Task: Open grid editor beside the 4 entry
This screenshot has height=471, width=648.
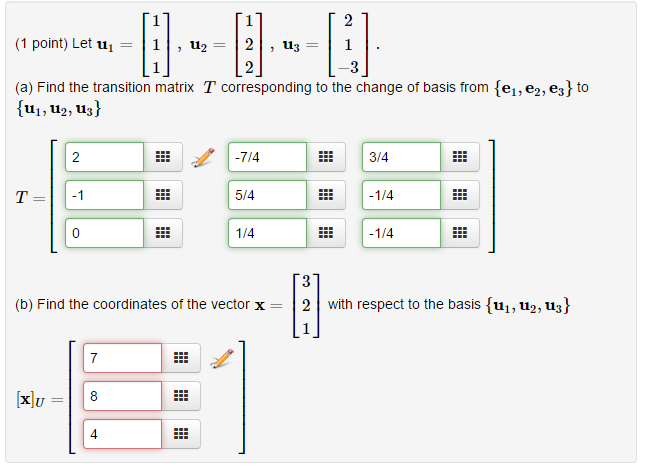Action: [x=181, y=434]
